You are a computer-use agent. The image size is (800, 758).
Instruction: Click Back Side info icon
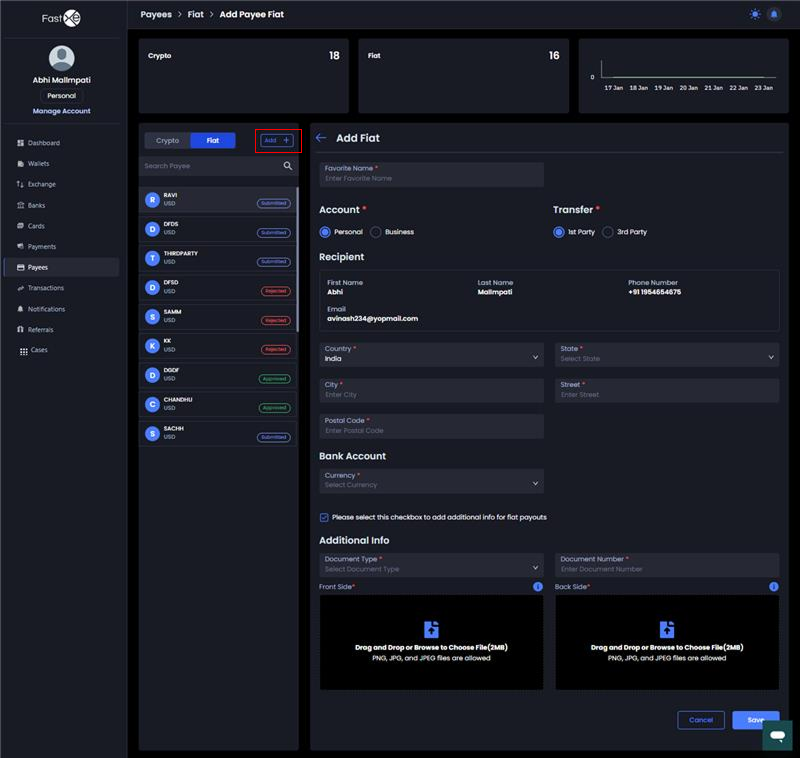[x=773, y=587]
